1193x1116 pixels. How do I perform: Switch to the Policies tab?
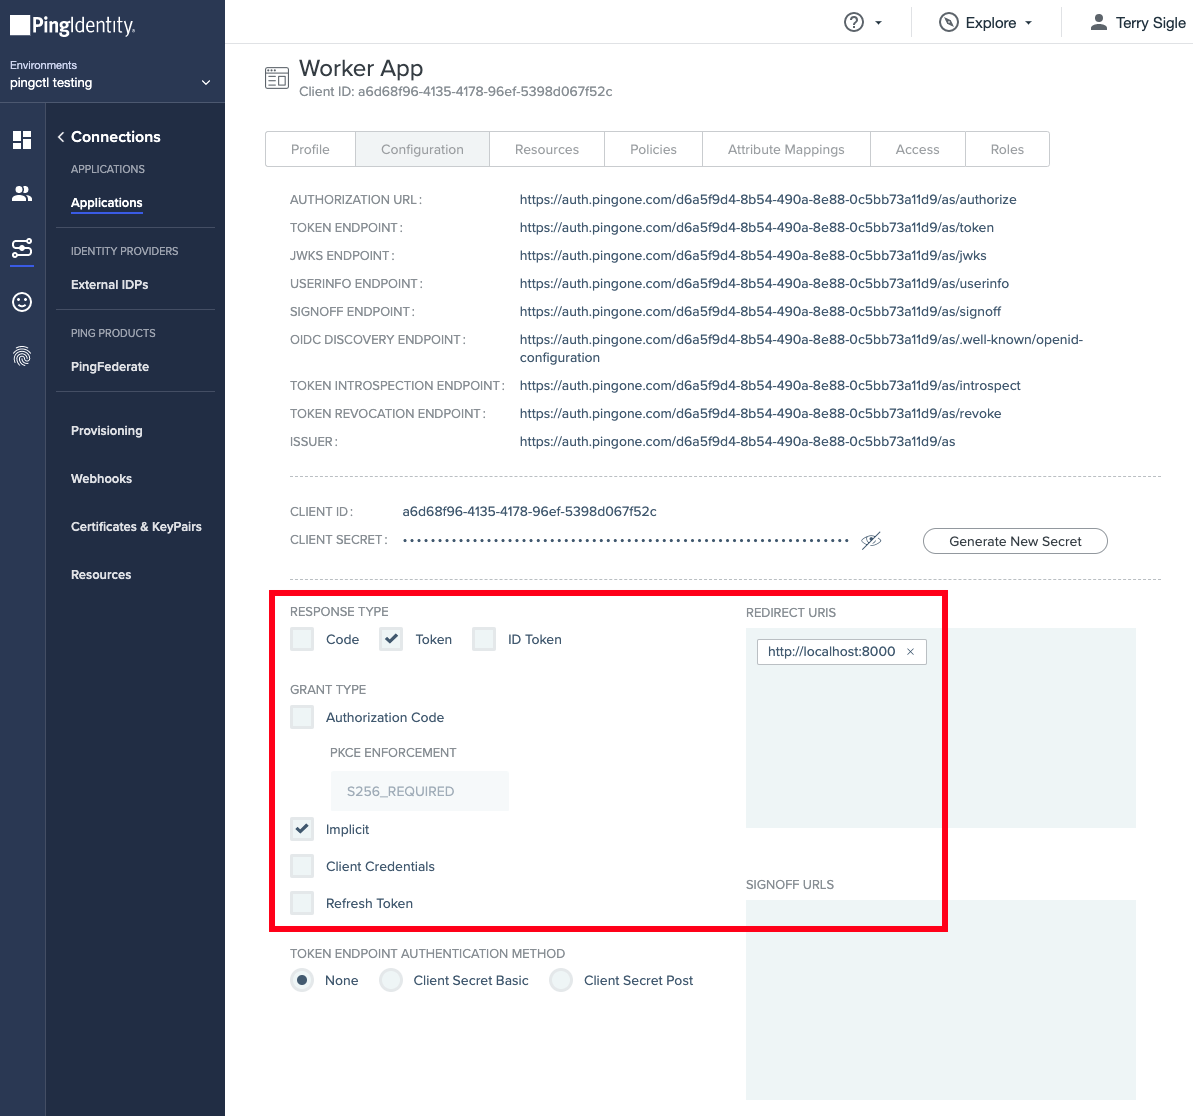pyautogui.click(x=653, y=148)
